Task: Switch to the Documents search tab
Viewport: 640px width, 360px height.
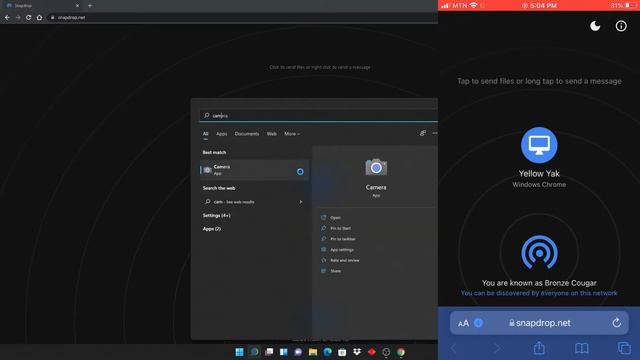Action: click(x=247, y=134)
